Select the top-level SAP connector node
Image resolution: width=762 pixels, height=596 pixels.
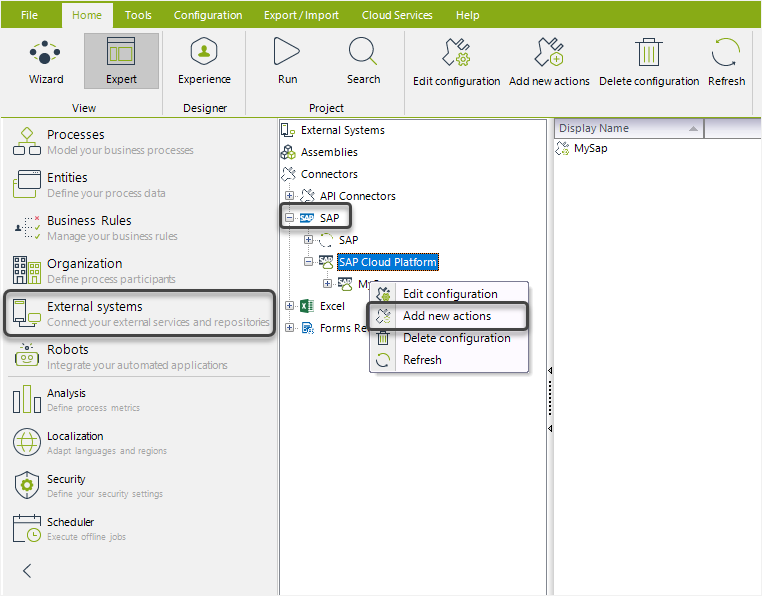click(x=329, y=218)
